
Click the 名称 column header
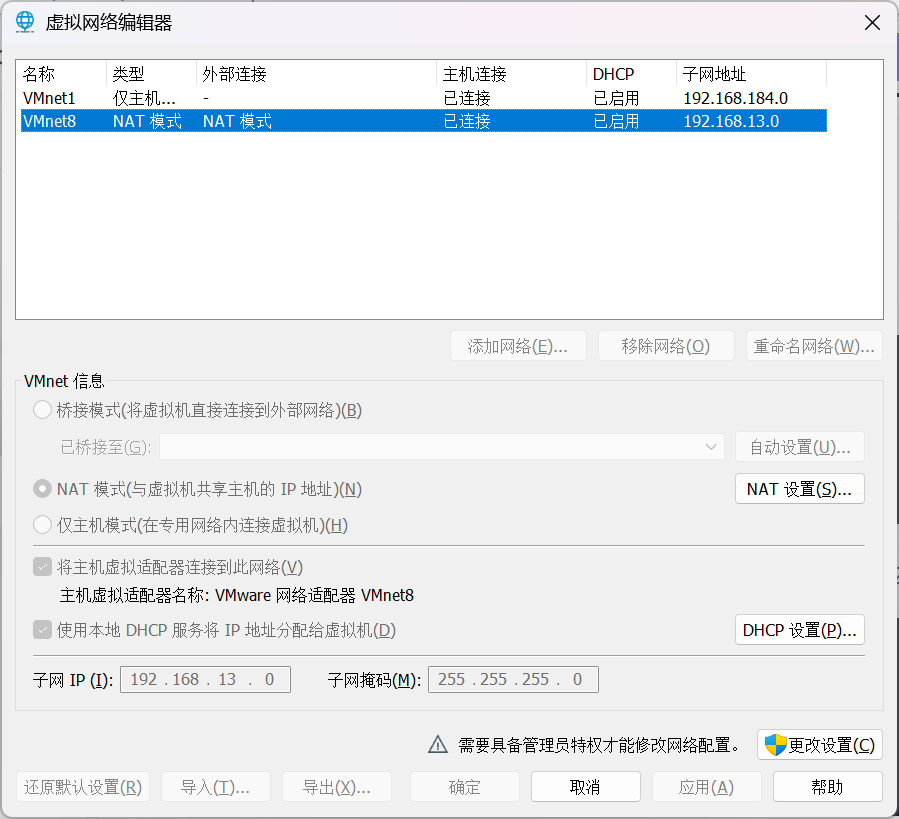point(62,74)
